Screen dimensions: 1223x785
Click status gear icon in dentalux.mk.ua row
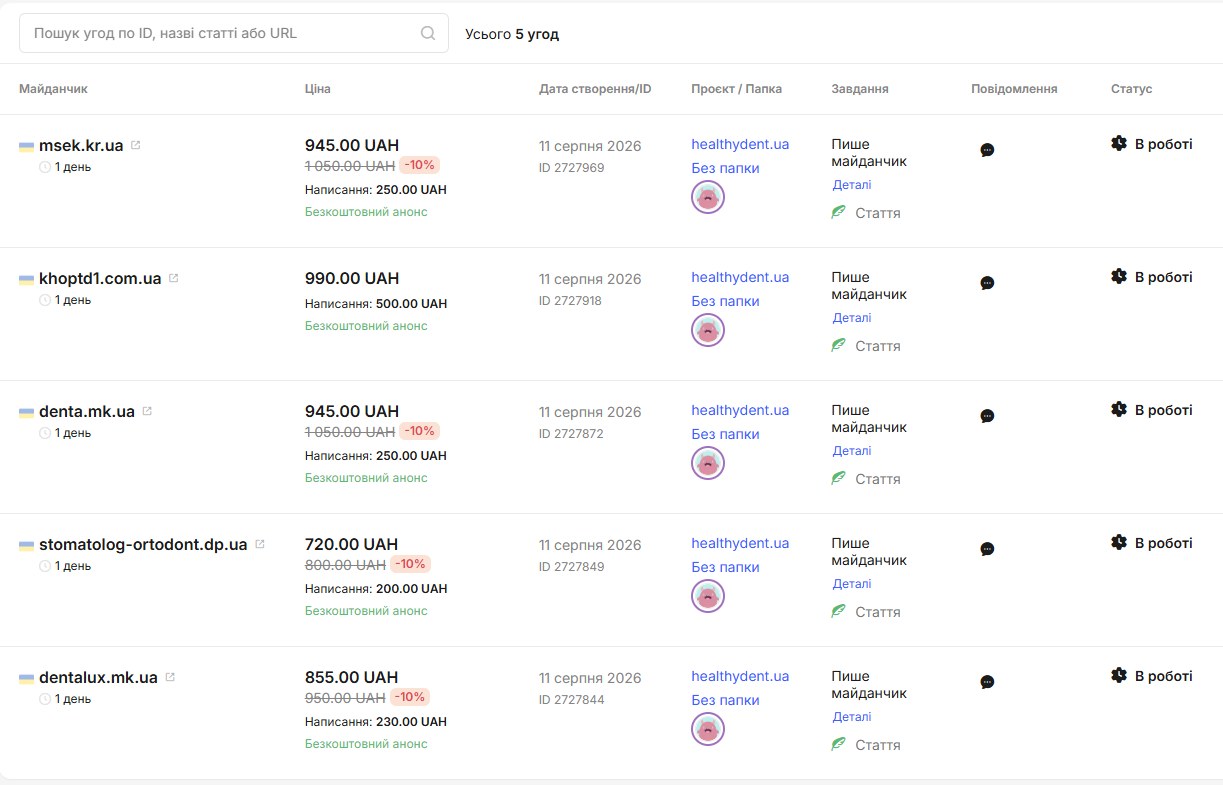click(x=1119, y=675)
